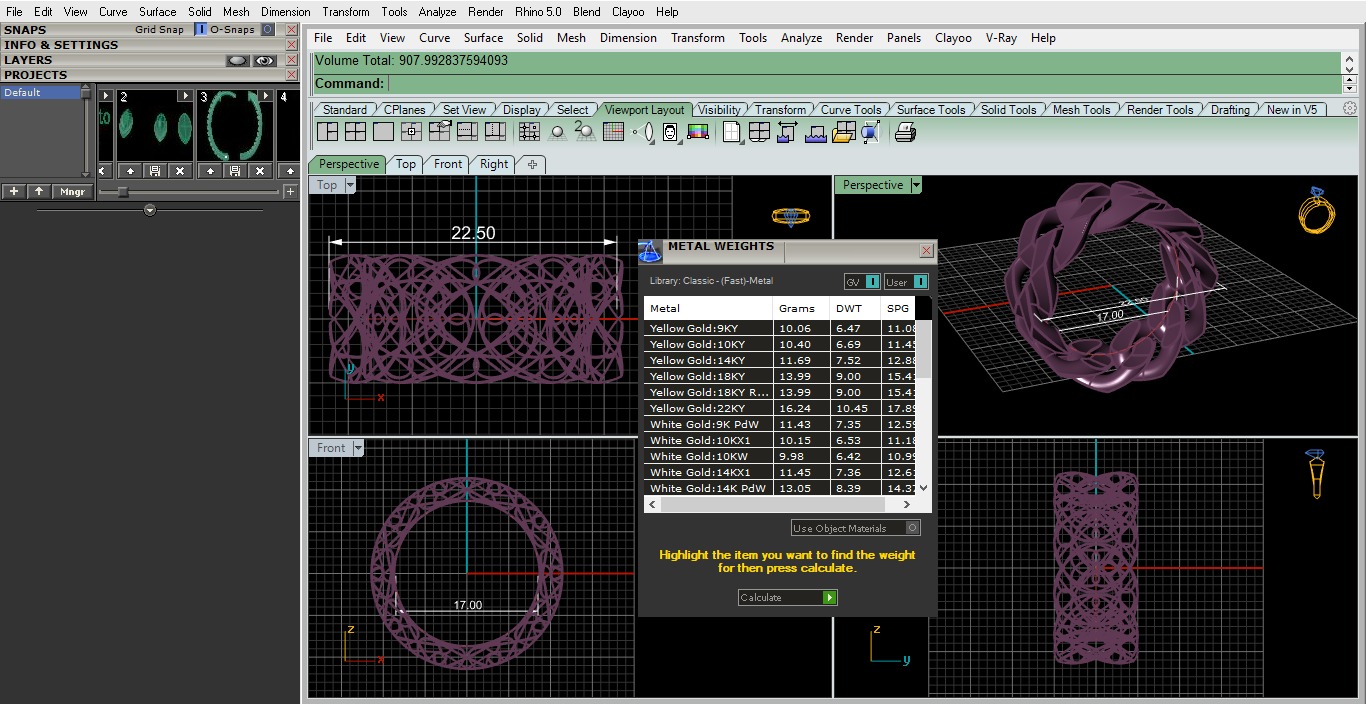This screenshot has height=704, width=1366.
Task: Click the Command input field
Action: coord(864,84)
